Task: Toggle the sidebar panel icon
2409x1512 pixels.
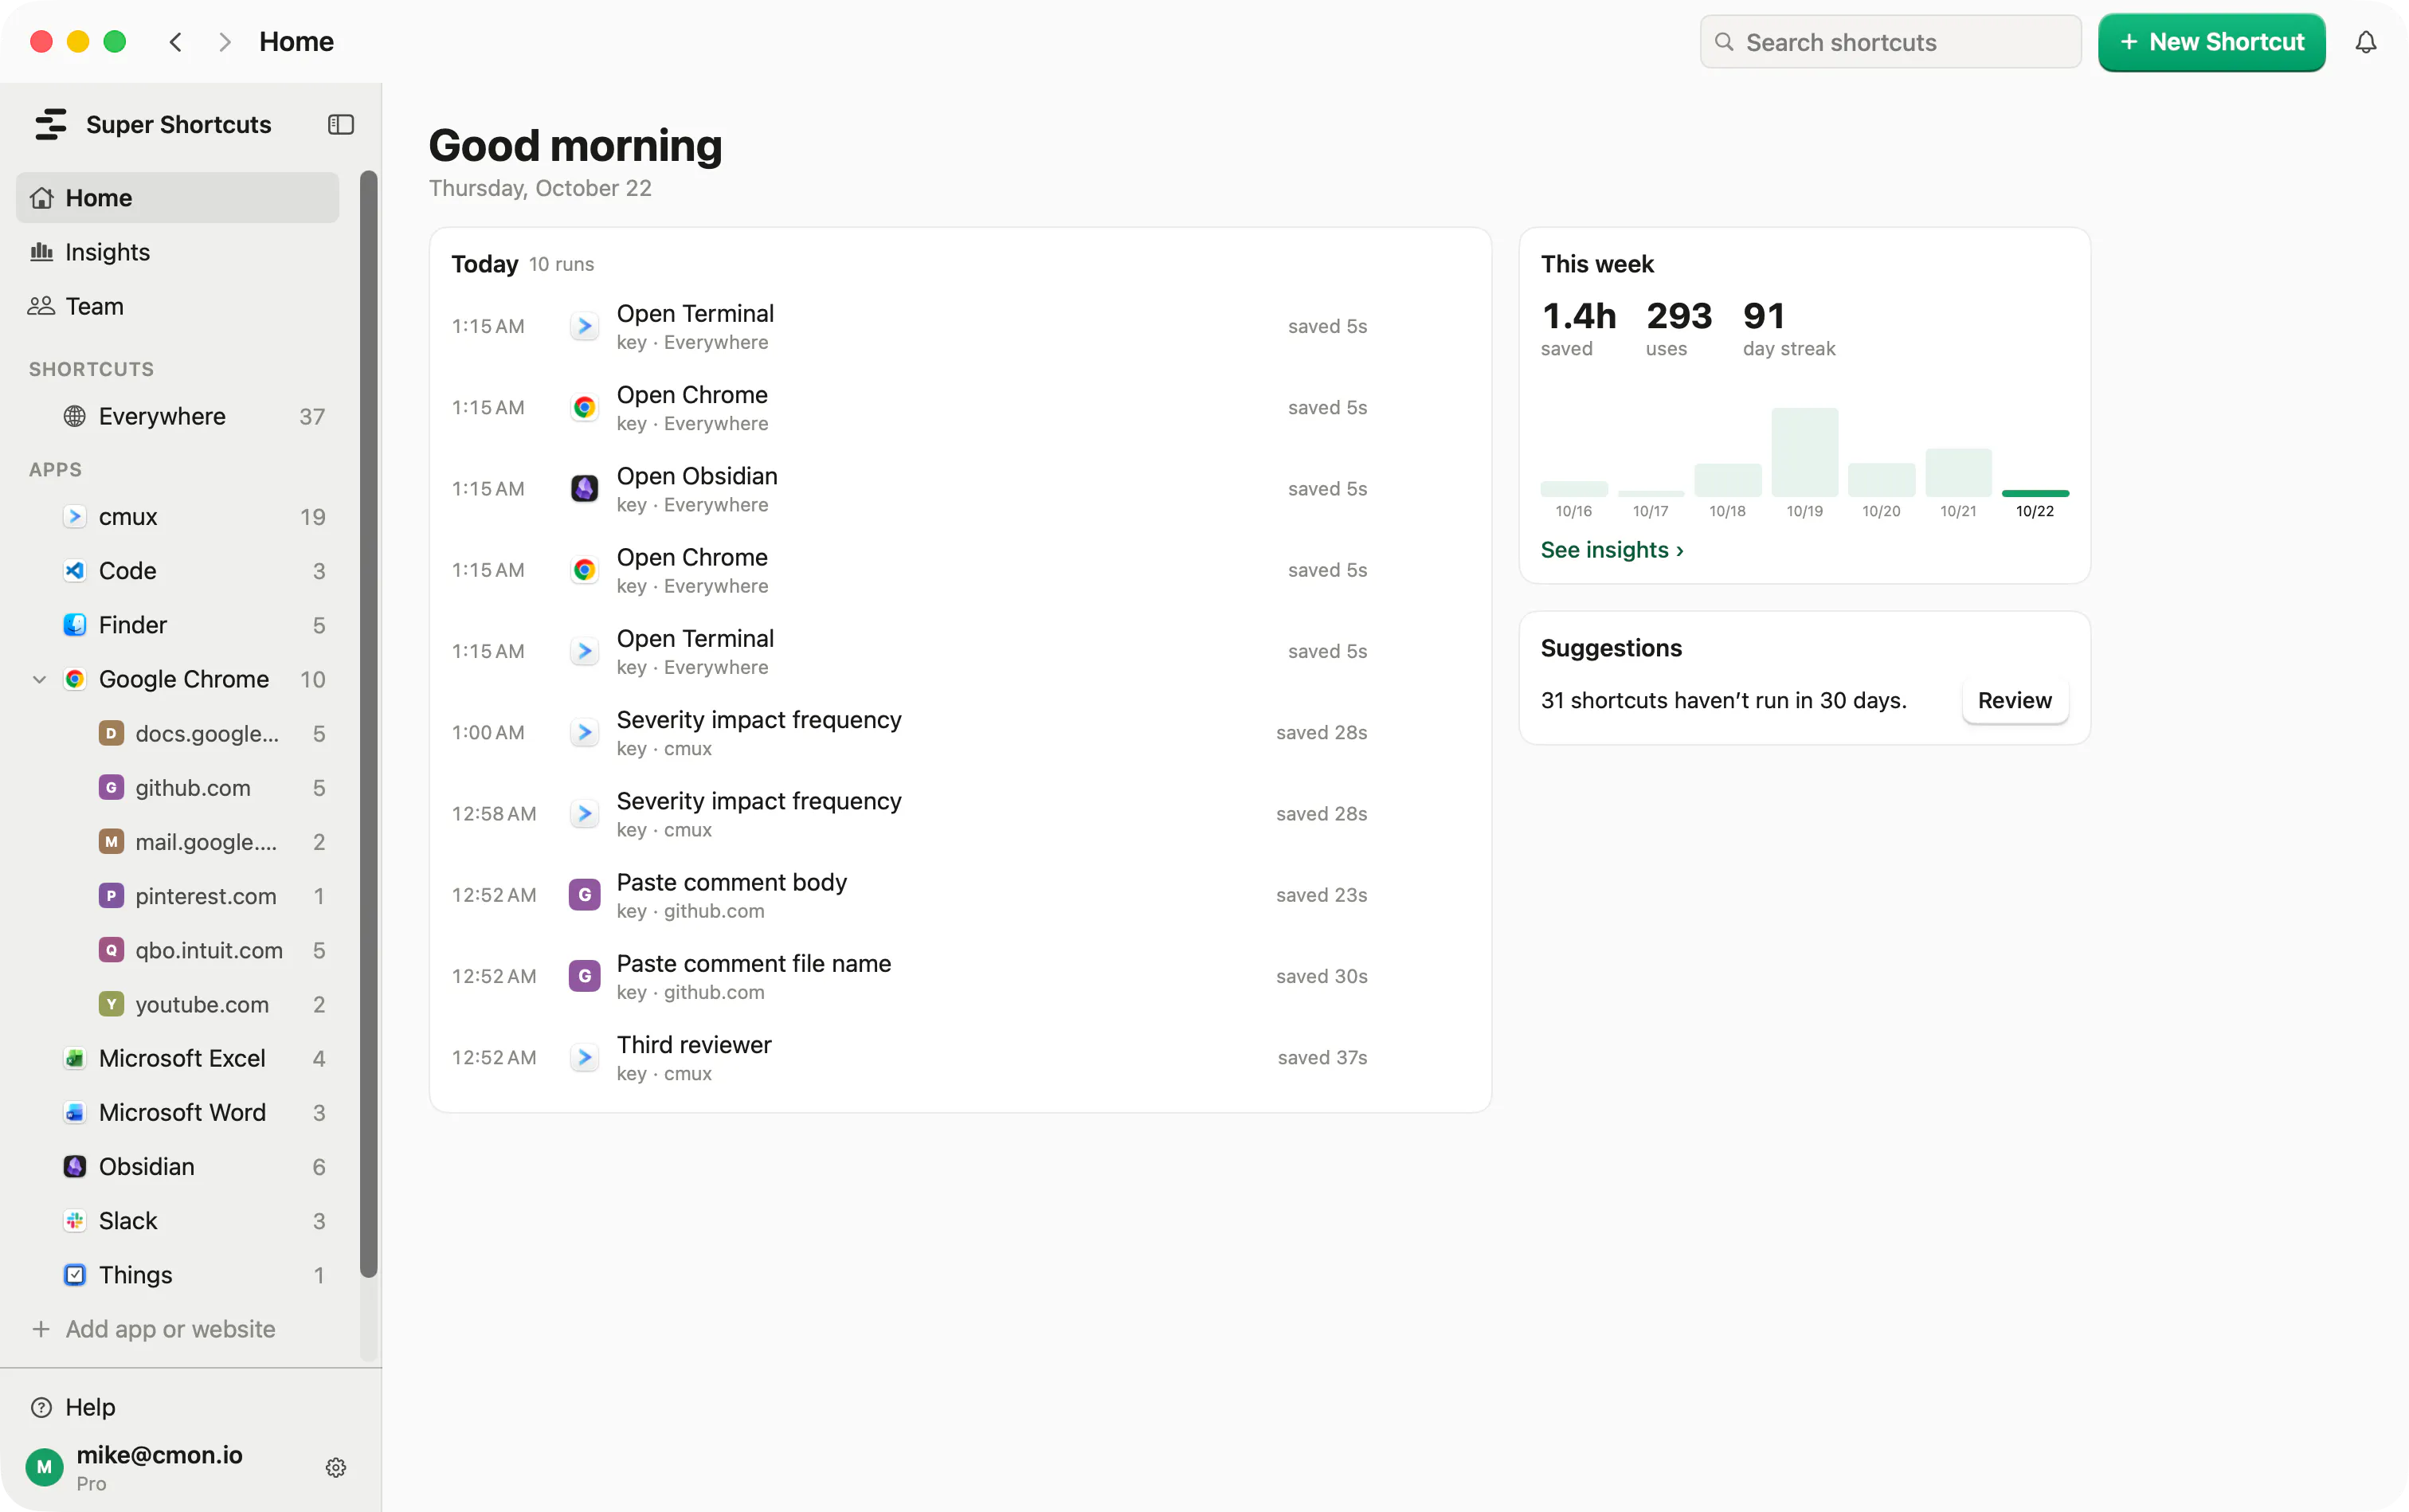Action: click(x=340, y=125)
